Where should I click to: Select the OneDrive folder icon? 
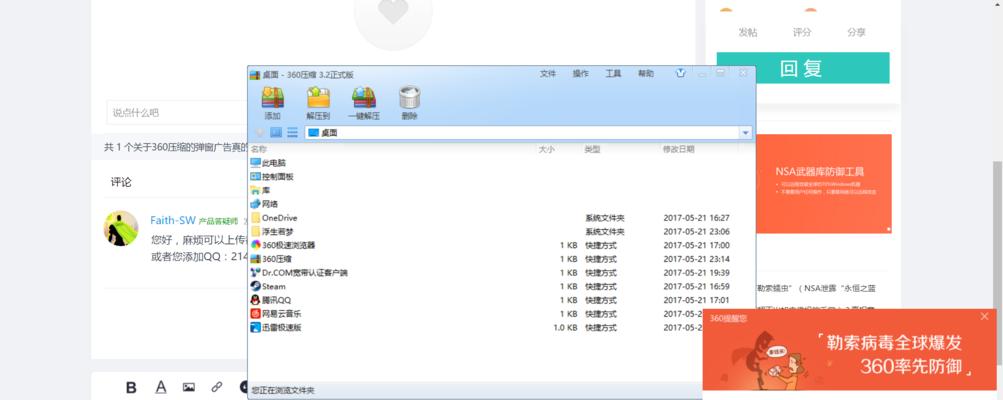click(256, 218)
